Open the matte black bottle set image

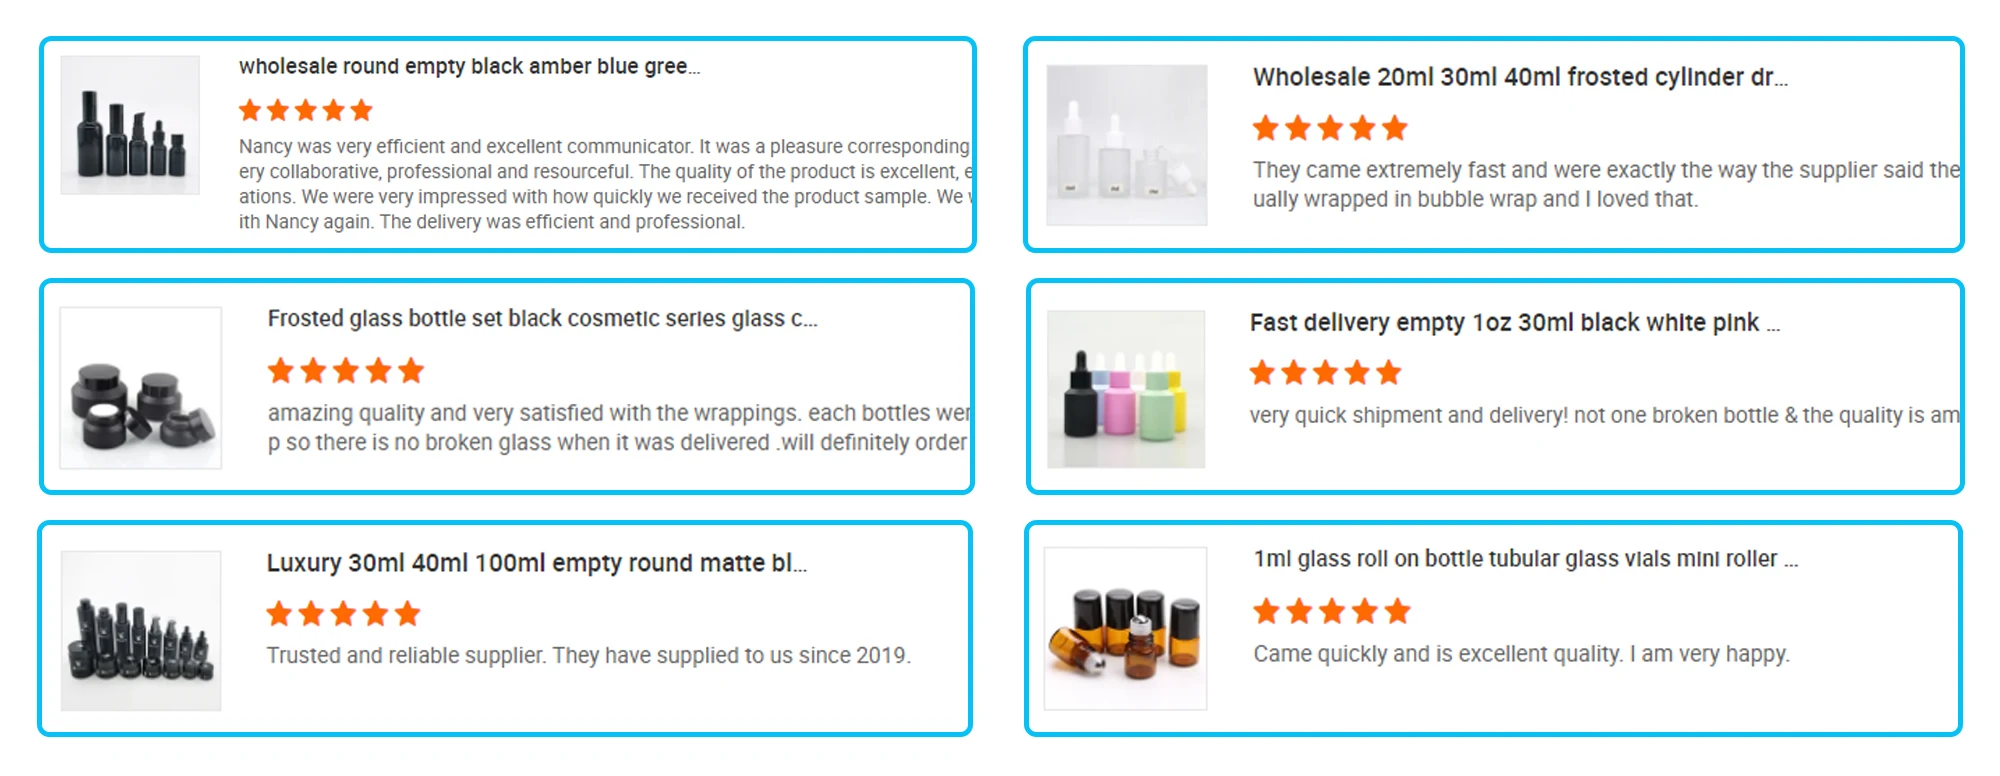pos(141,630)
